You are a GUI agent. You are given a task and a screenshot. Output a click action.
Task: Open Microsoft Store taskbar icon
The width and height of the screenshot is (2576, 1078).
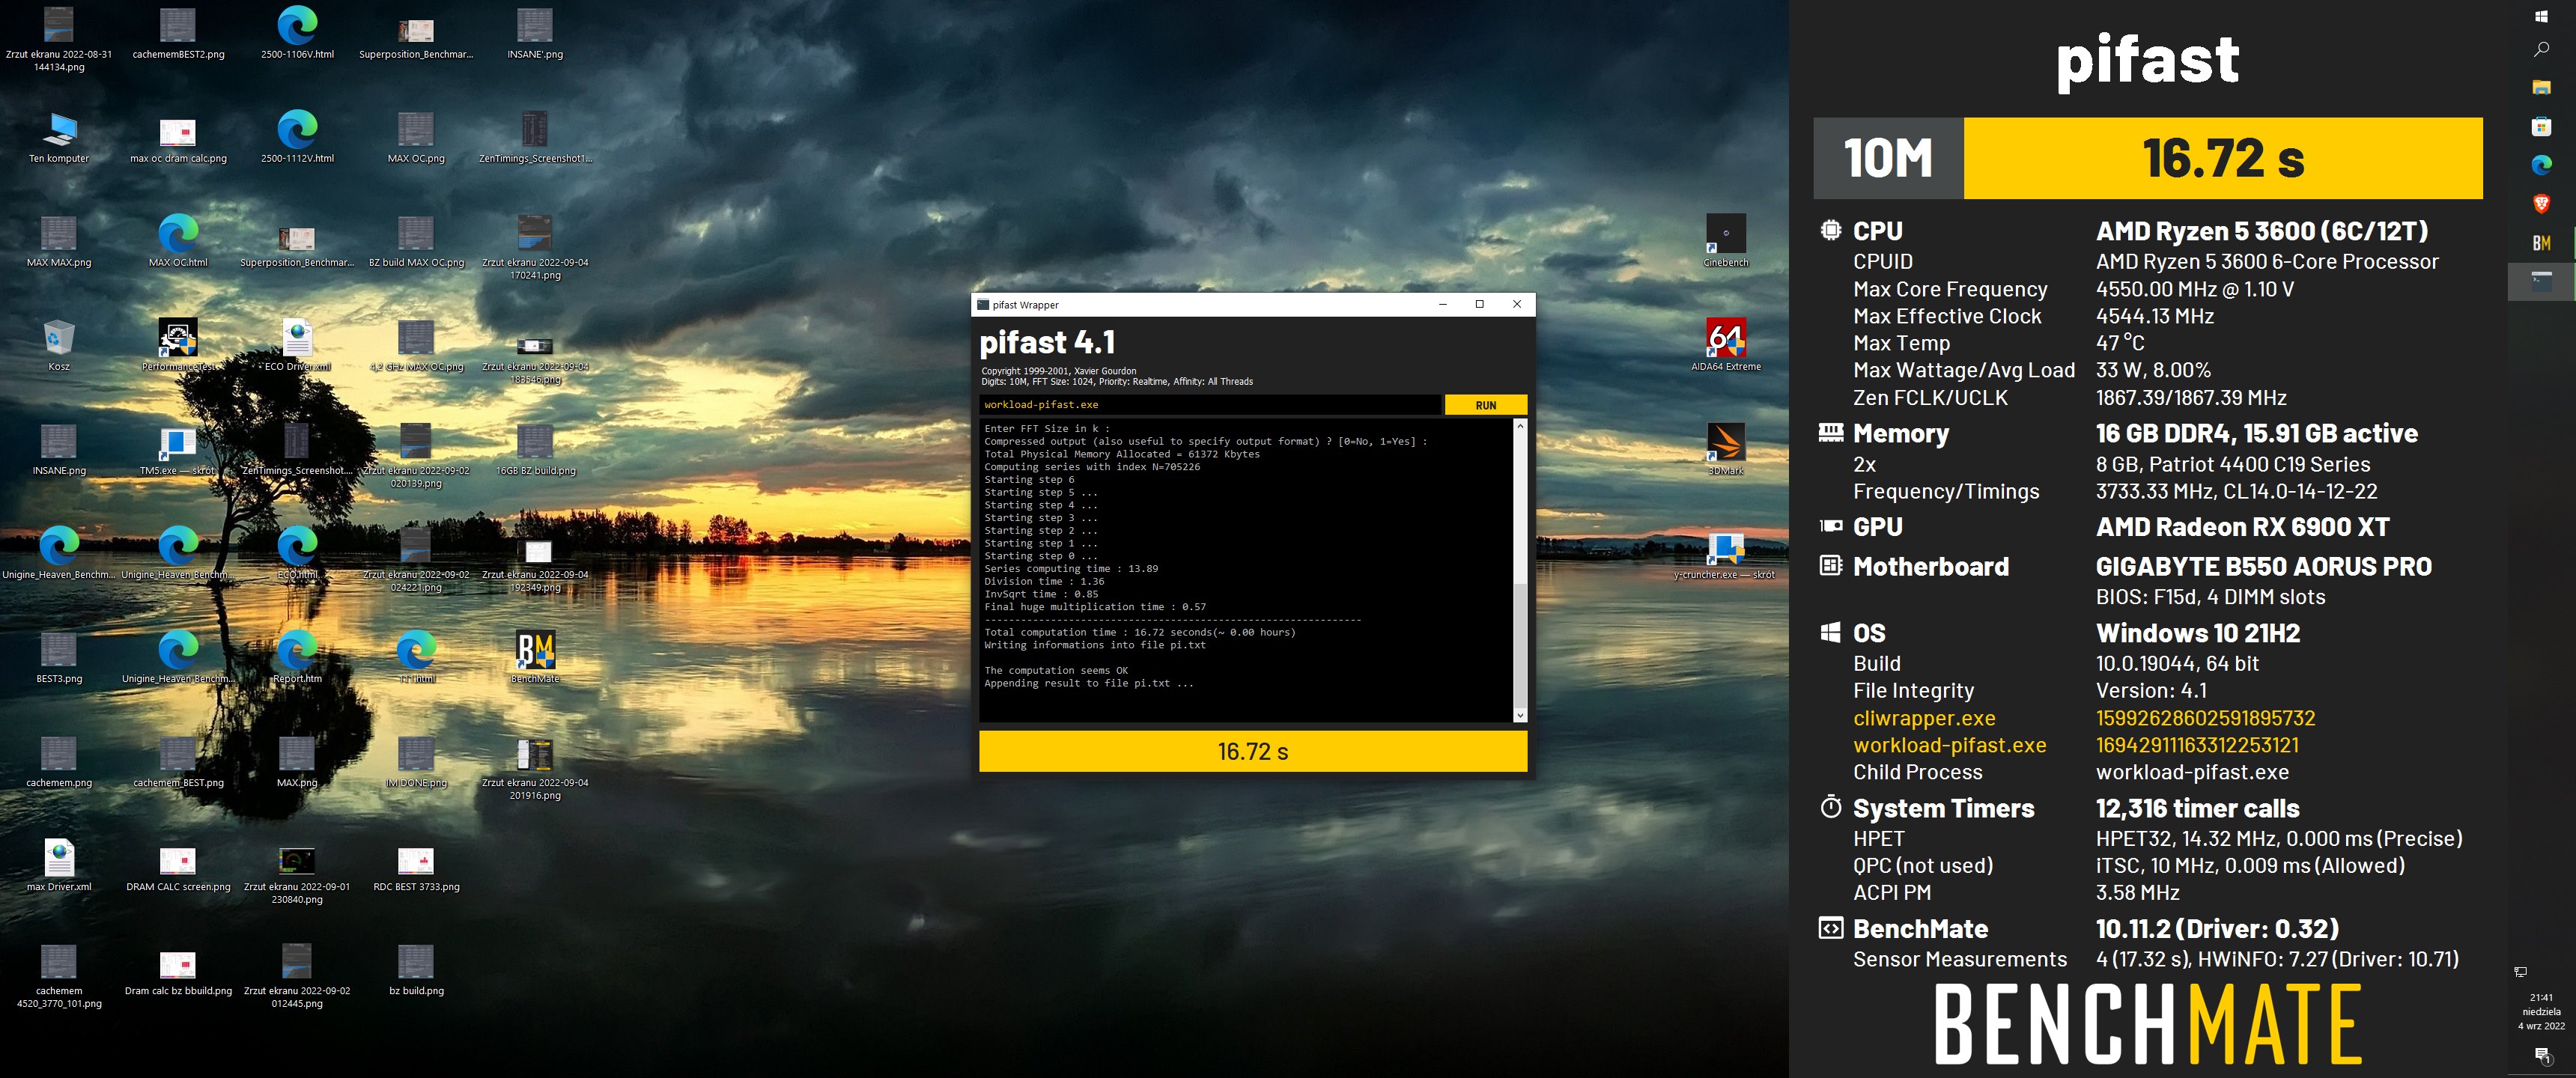tap(2541, 126)
